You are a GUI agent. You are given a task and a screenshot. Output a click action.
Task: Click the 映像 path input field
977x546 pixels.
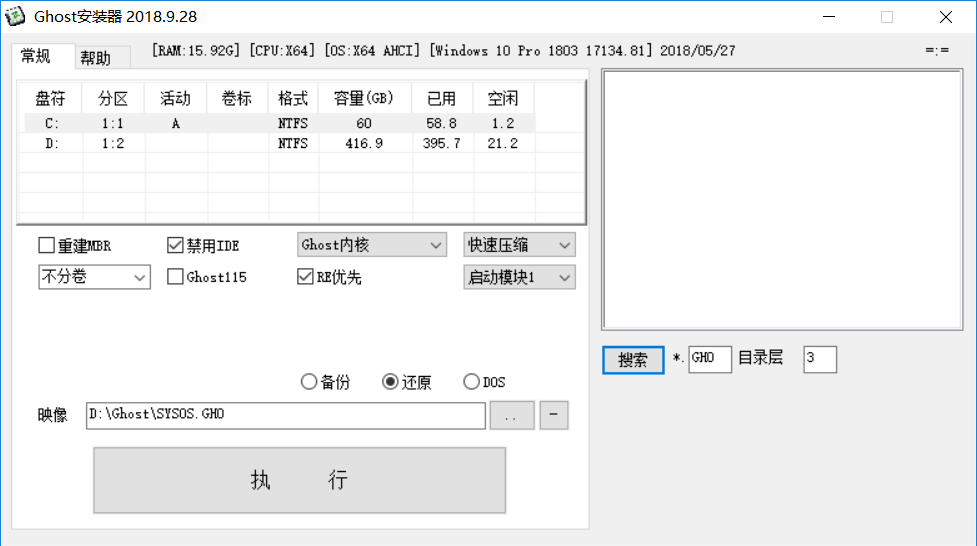pyautogui.click(x=285, y=415)
